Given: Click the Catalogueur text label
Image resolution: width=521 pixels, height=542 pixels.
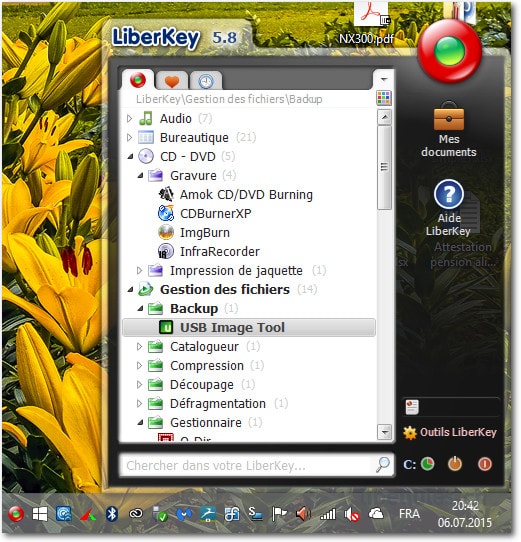Looking at the screenshot, I should 204,346.
